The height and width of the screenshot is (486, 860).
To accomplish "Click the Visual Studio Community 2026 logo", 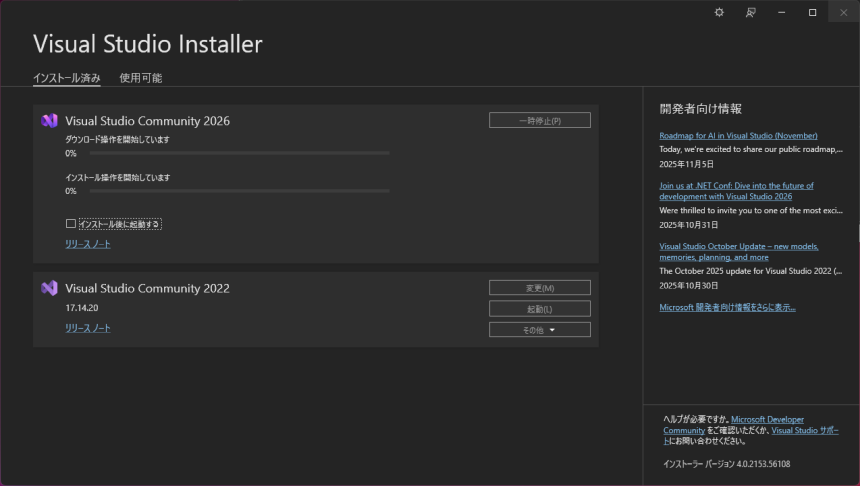I will point(49,121).
